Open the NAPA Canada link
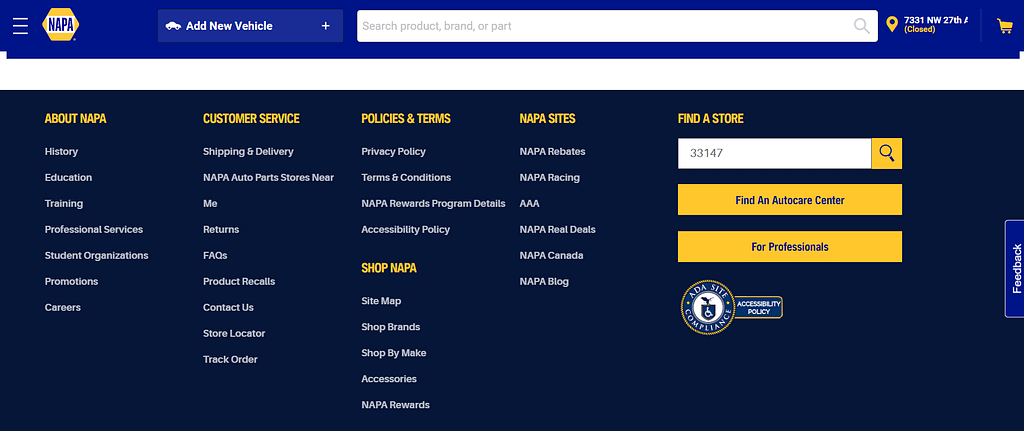This screenshot has height=431, width=1024. tap(552, 255)
